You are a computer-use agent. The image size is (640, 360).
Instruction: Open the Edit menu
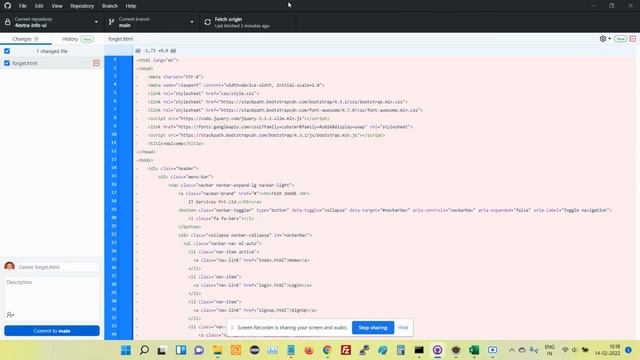[39, 6]
